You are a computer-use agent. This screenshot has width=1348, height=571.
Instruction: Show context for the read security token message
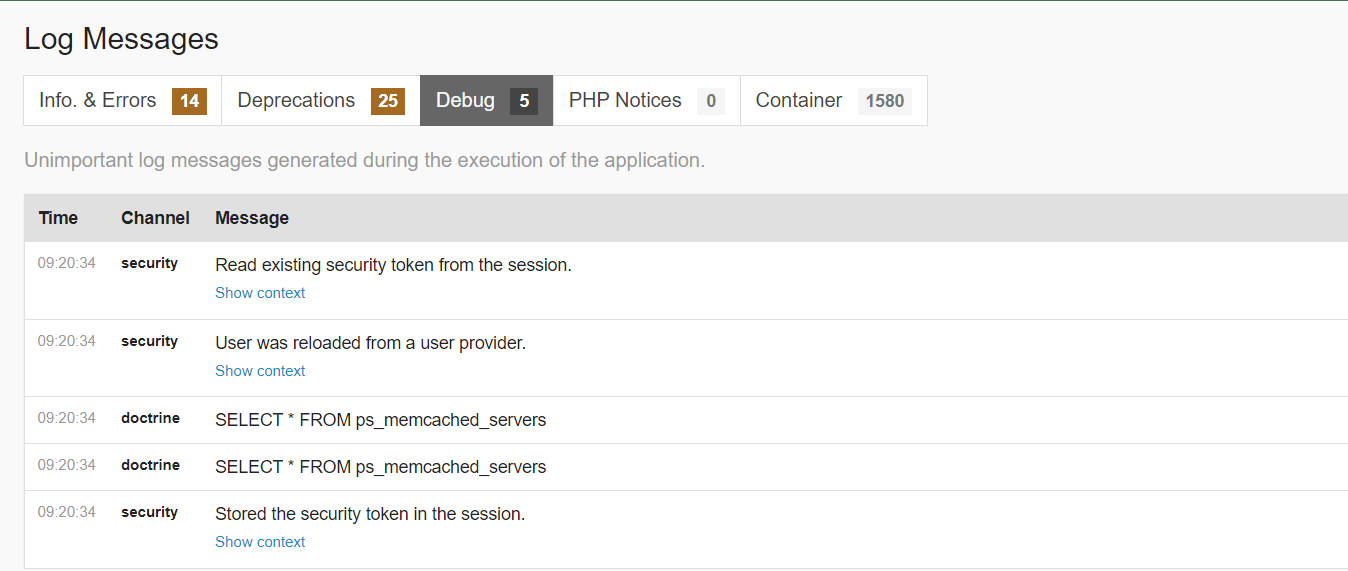tap(260, 293)
